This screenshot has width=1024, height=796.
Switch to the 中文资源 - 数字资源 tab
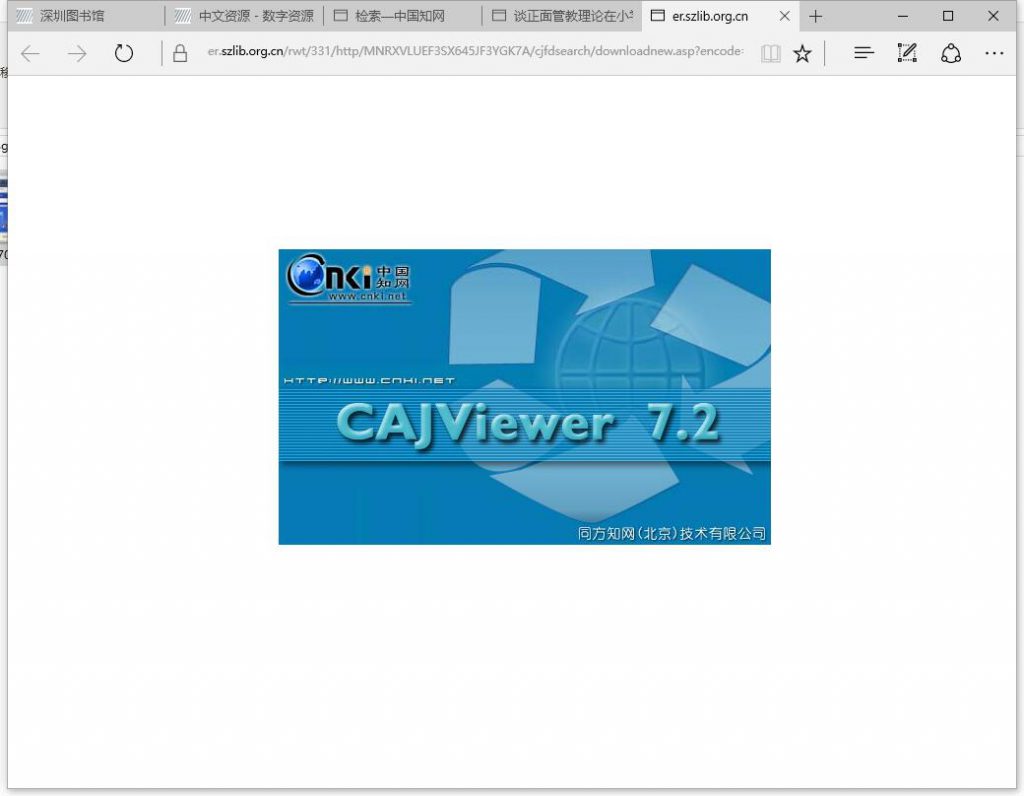(244, 16)
